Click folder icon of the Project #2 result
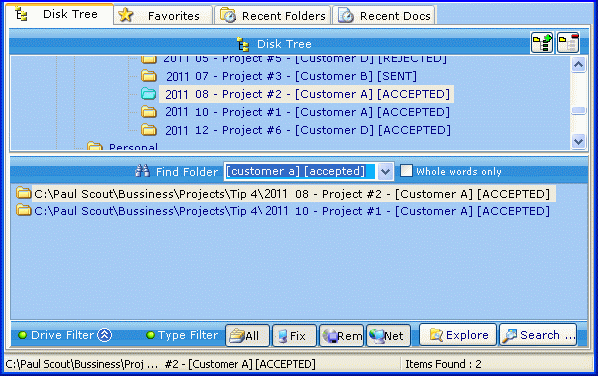598x376 pixels. [x=24, y=193]
